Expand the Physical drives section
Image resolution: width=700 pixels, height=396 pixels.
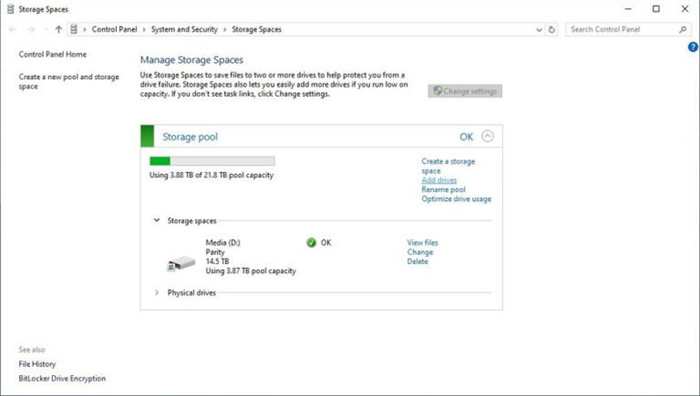157,292
